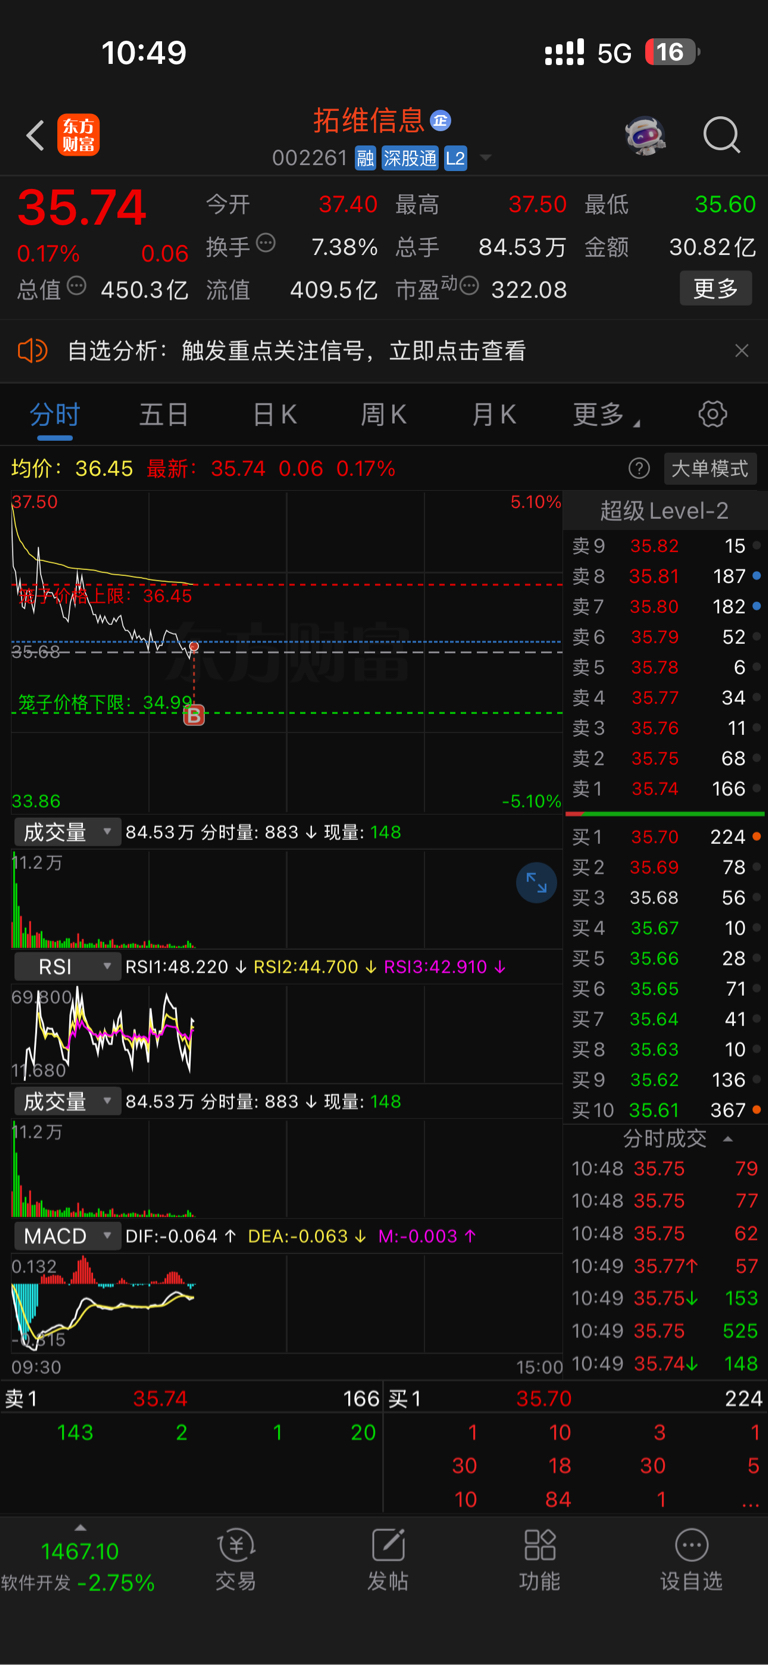Expand the stock tags dropdown arrow
The image size is (768, 1665).
(x=486, y=158)
